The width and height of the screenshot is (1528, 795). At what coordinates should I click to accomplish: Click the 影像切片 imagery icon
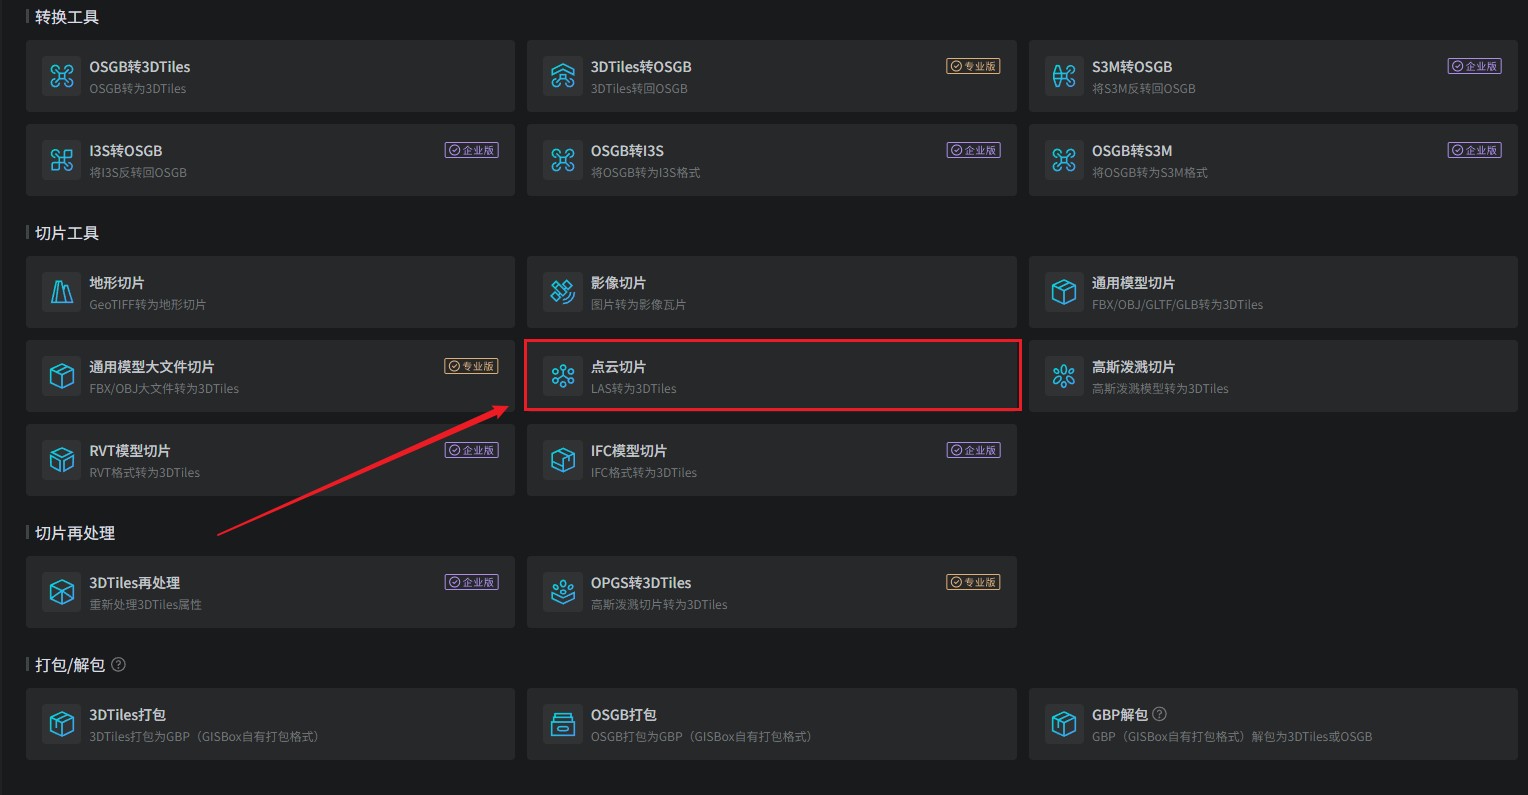pyautogui.click(x=563, y=292)
